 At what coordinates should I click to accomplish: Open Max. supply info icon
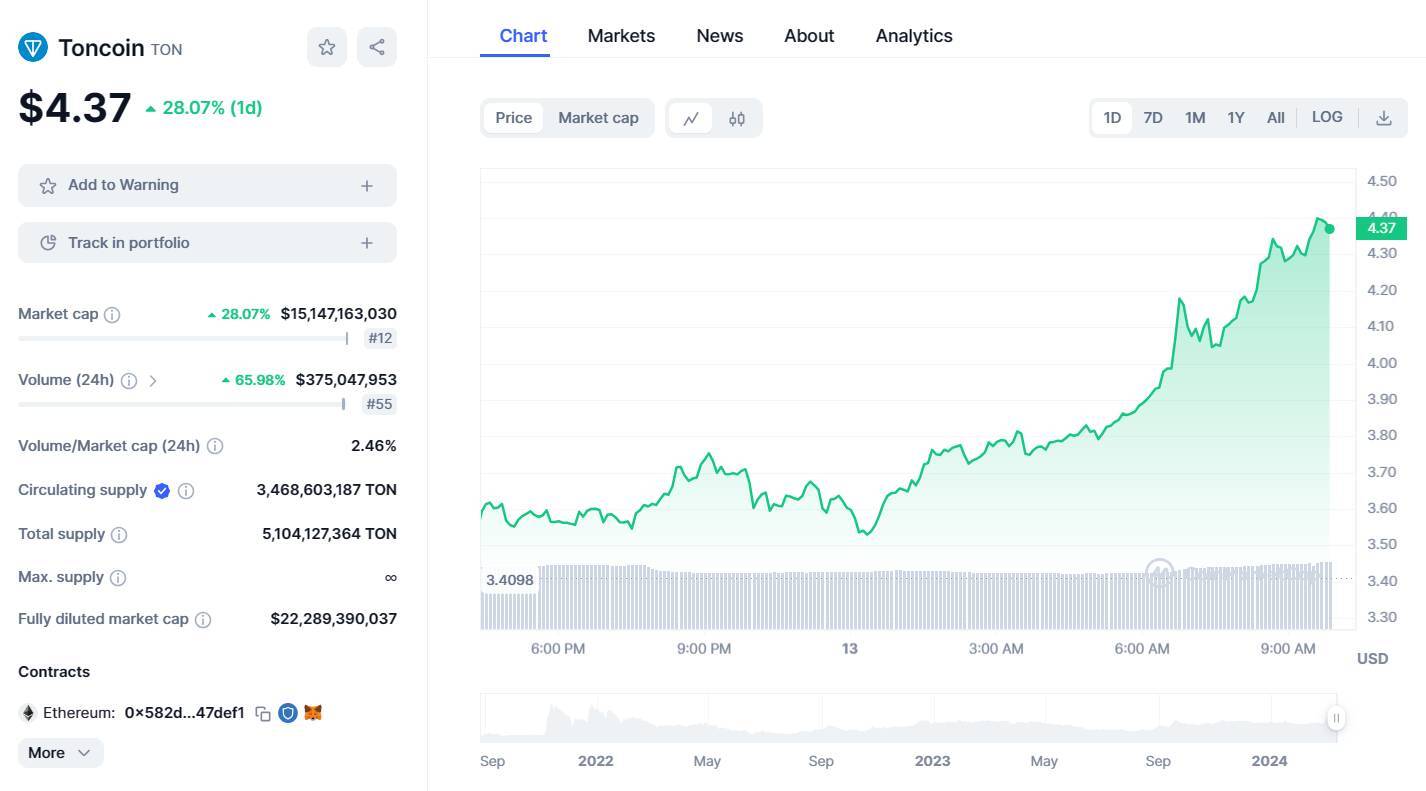point(117,578)
